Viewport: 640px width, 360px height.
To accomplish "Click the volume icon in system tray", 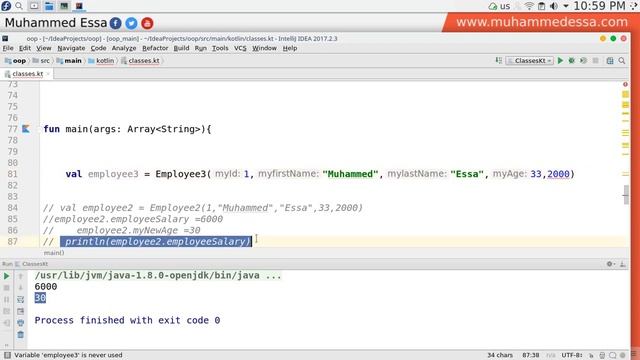I will coord(554,6).
